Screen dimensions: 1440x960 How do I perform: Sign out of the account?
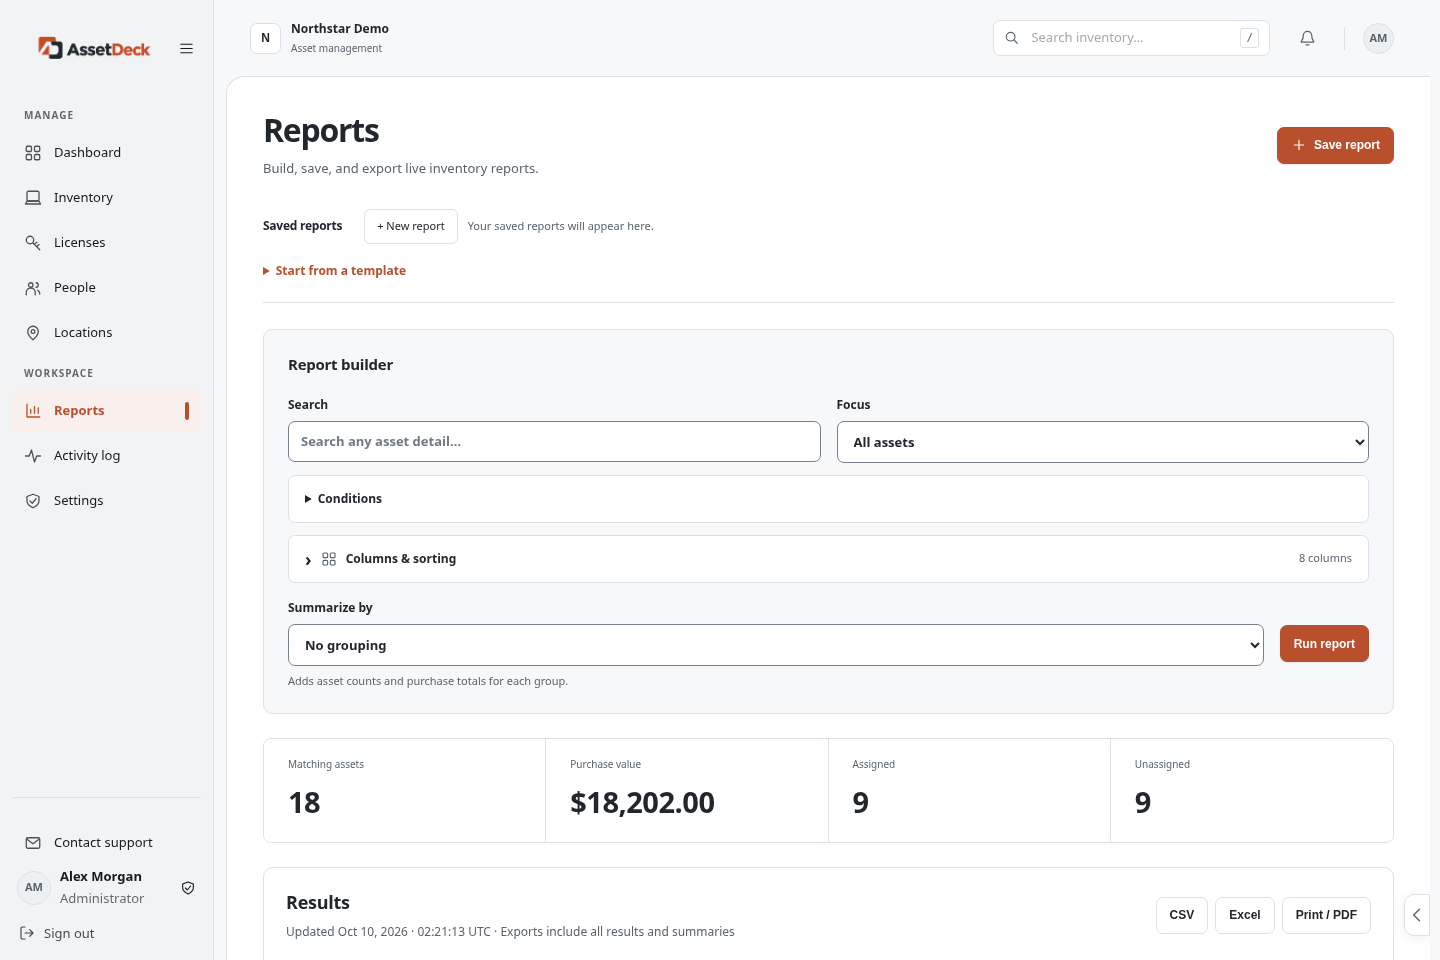(x=58, y=933)
